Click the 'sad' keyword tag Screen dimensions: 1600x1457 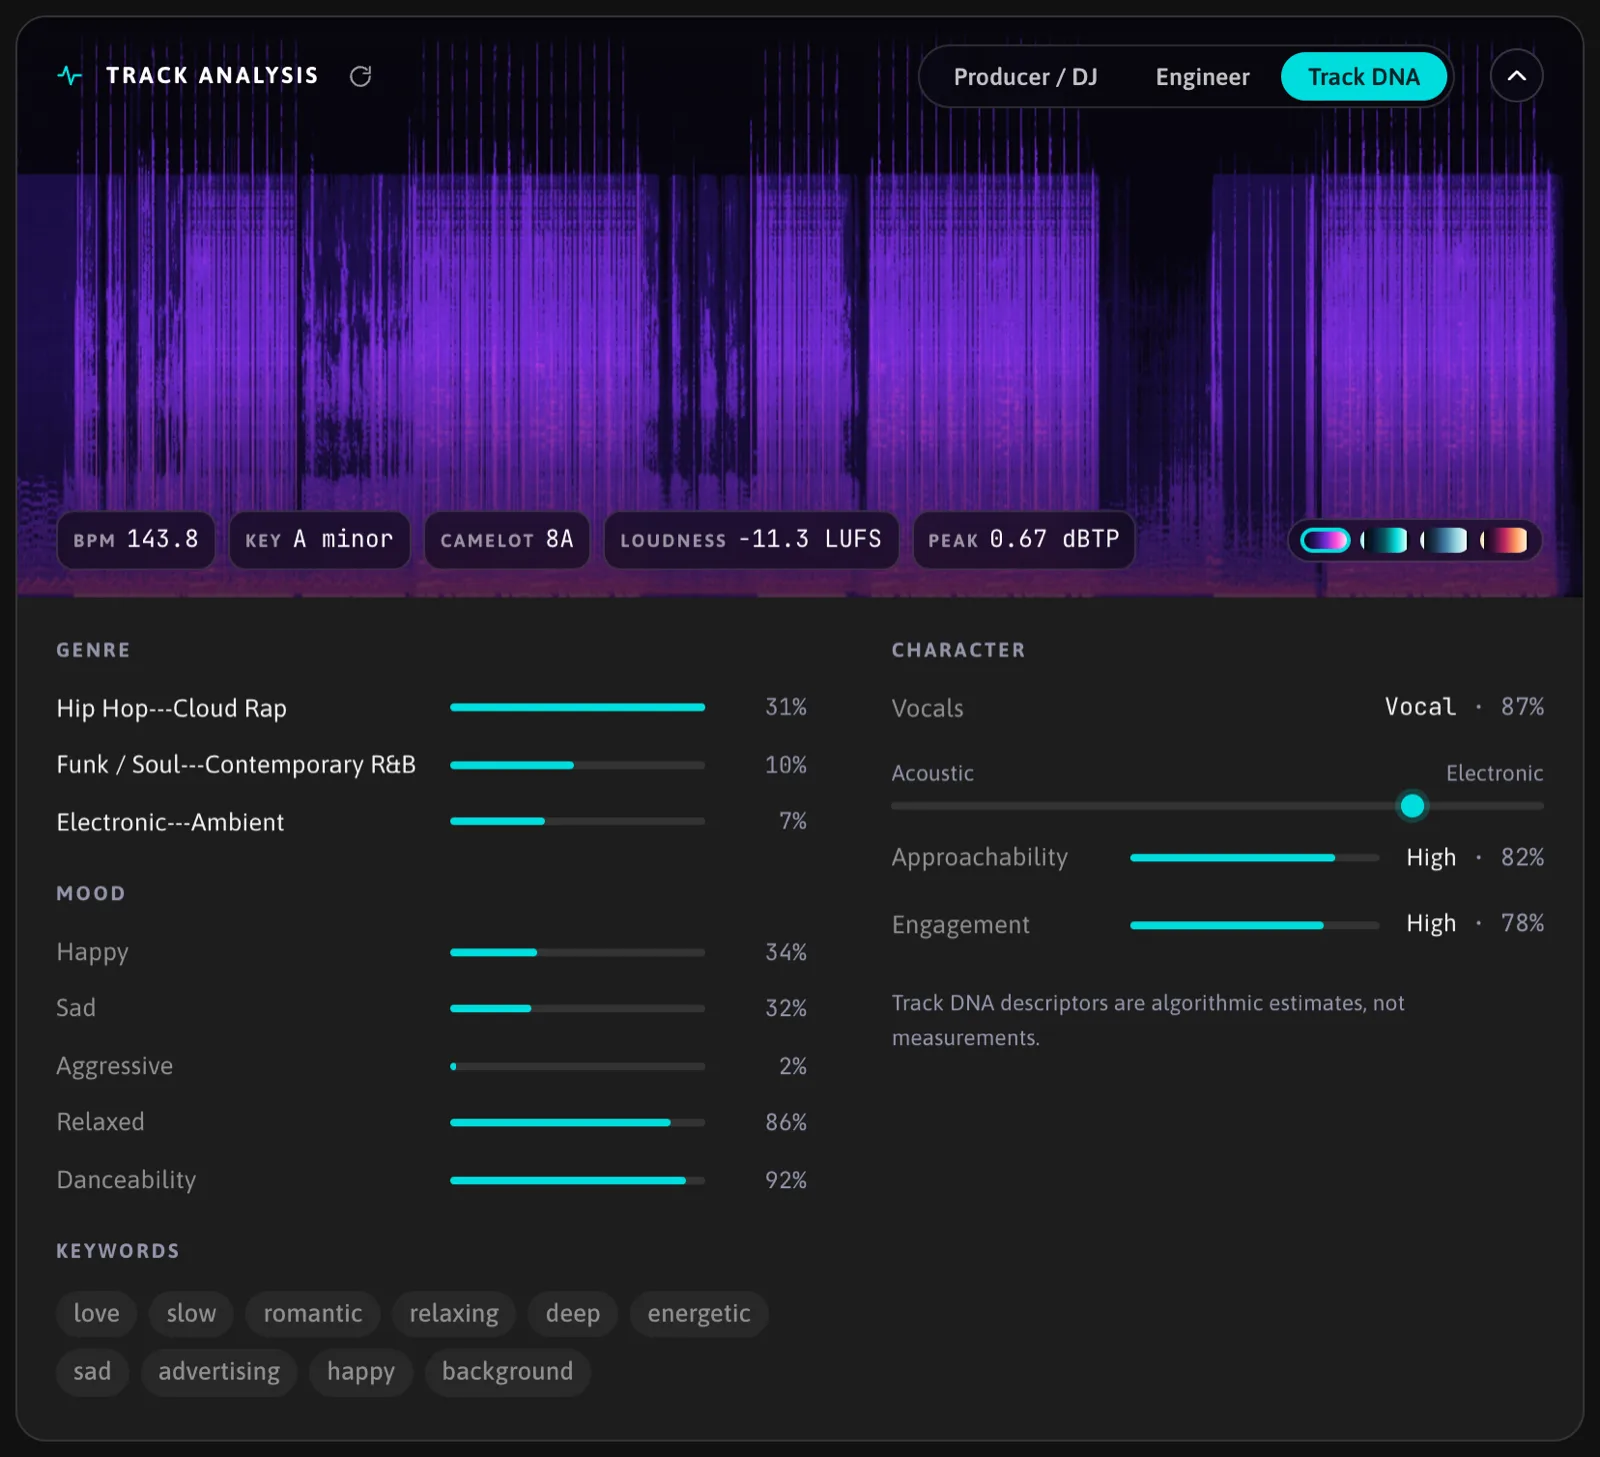tap(92, 1371)
